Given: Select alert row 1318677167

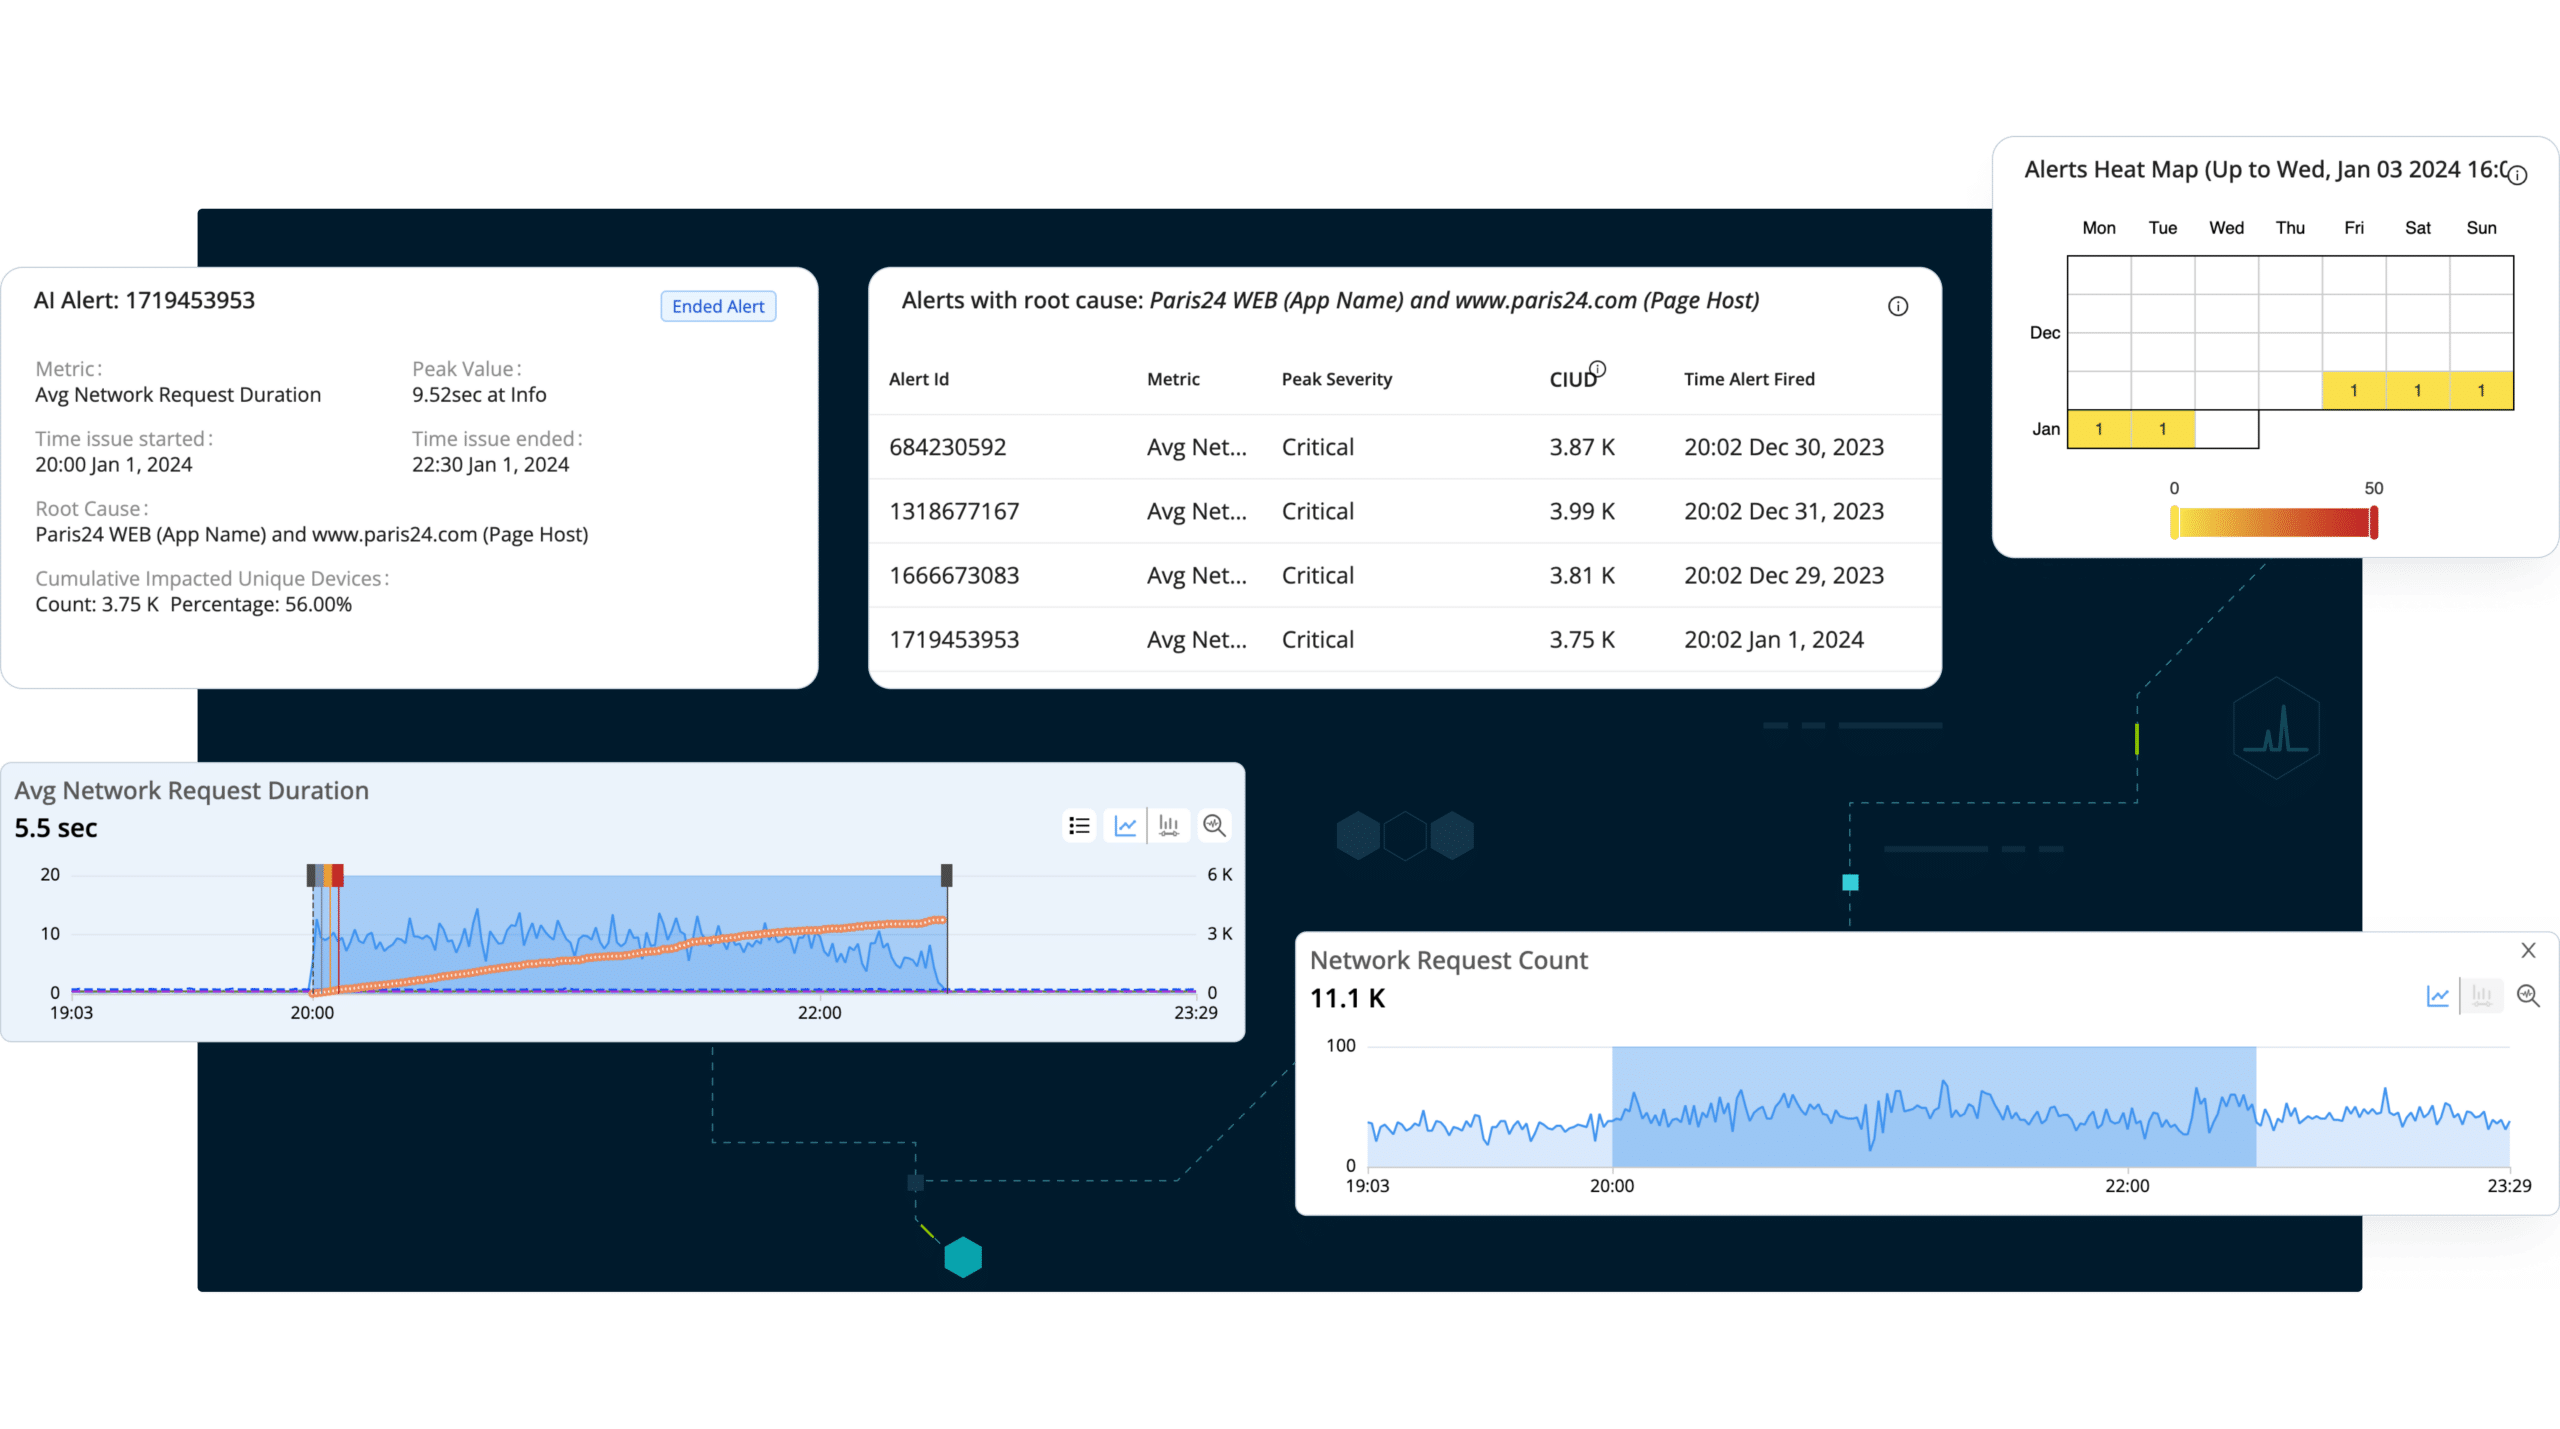Looking at the screenshot, I should (x=954, y=511).
